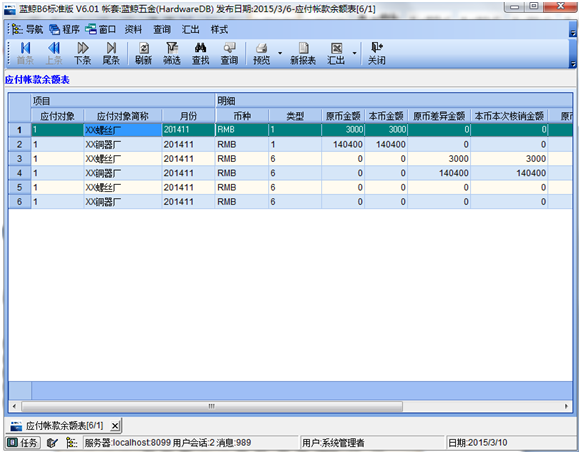The height and width of the screenshot is (454, 581).
Task: Jump to last record (尾条)
Action: tap(111, 53)
